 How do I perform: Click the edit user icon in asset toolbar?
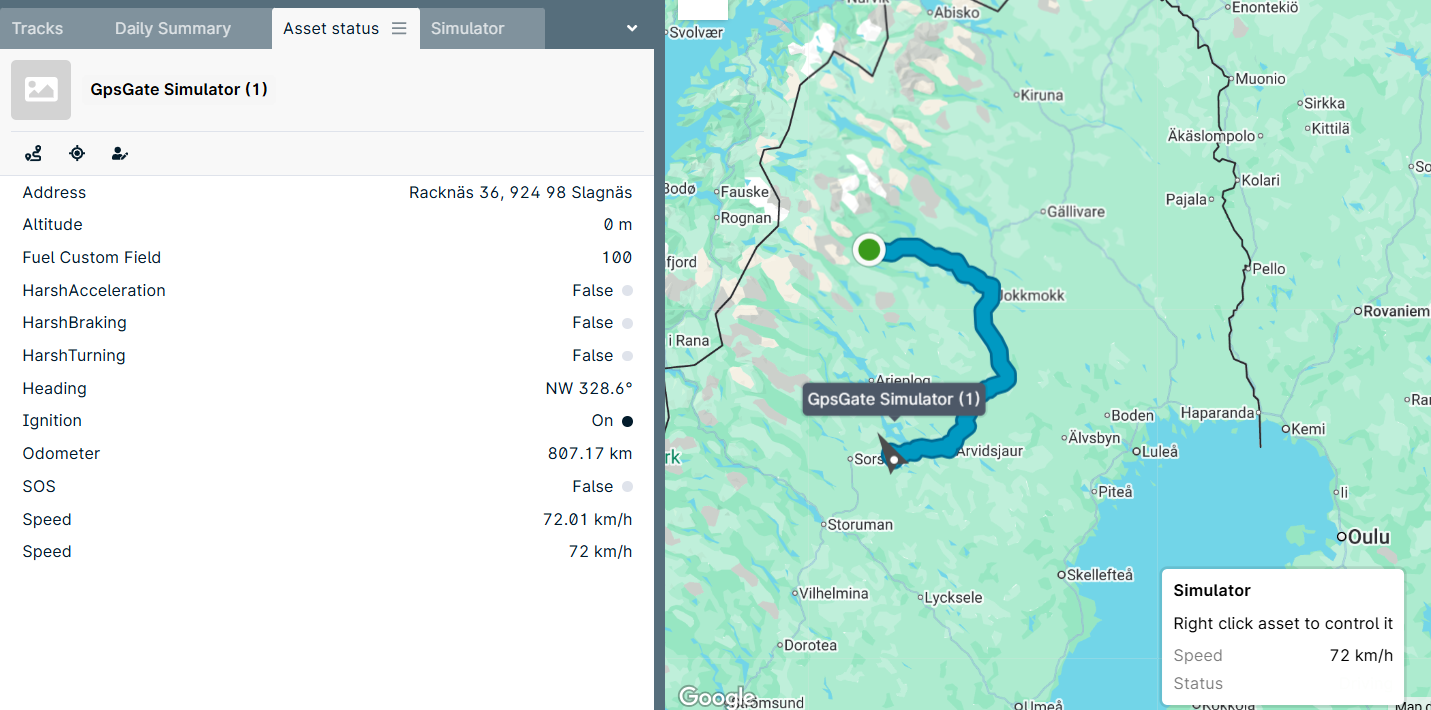tap(120, 153)
